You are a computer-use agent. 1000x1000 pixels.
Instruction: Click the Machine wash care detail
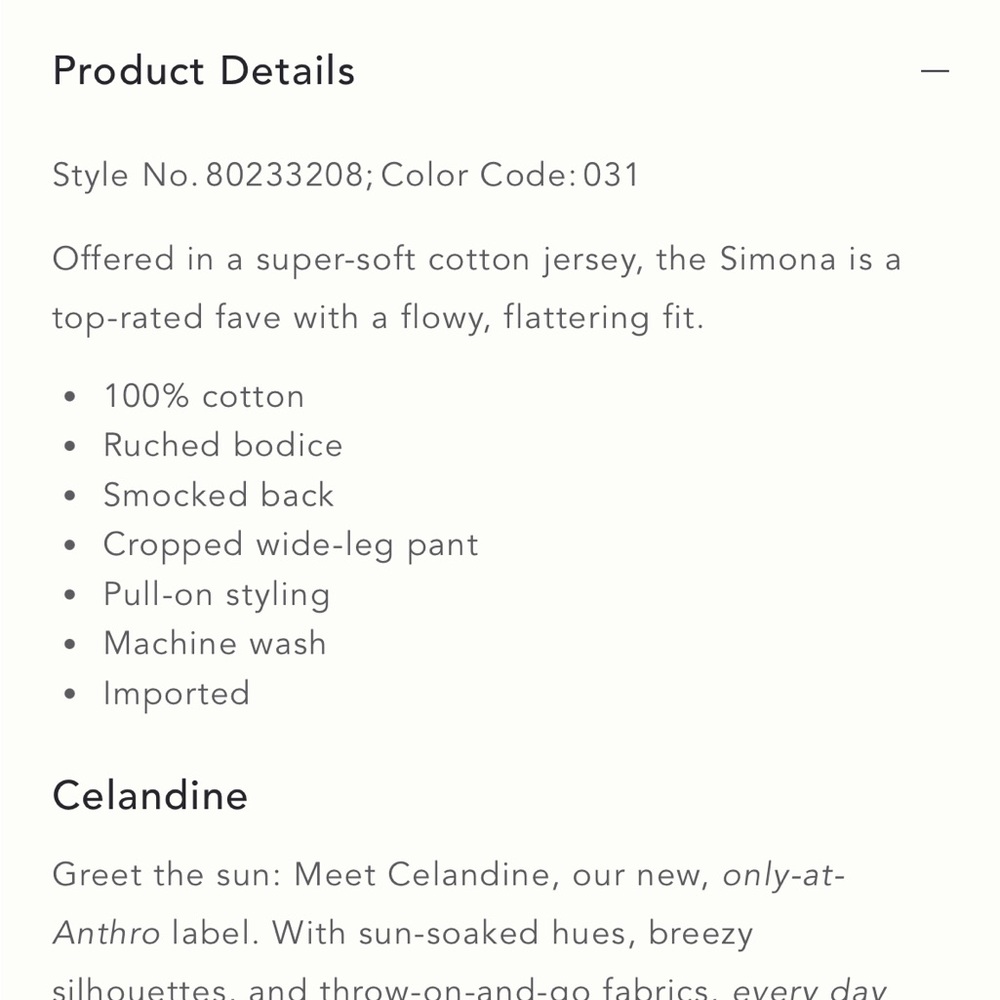pyautogui.click(x=214, y=643)
